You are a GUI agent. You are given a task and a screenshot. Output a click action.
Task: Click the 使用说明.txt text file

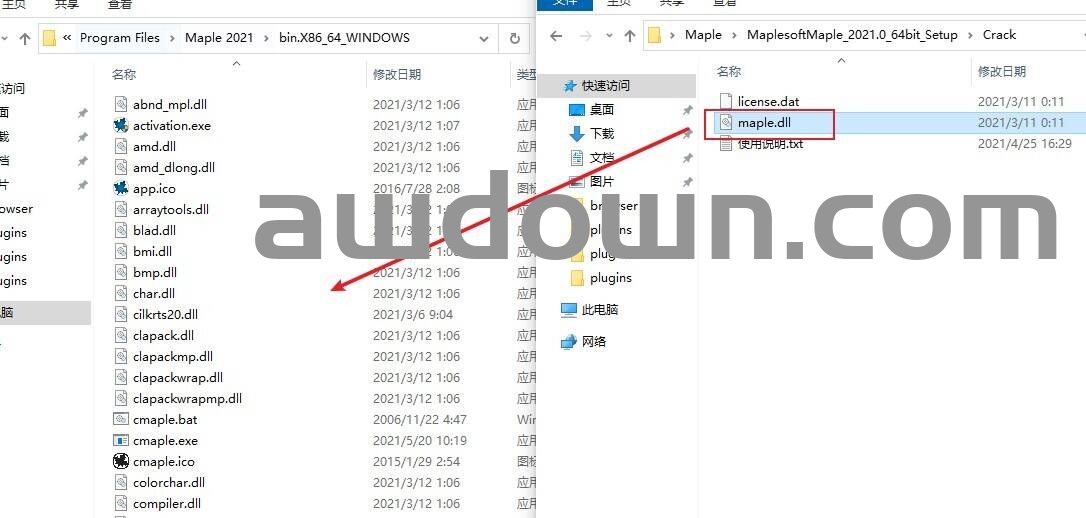769,144
